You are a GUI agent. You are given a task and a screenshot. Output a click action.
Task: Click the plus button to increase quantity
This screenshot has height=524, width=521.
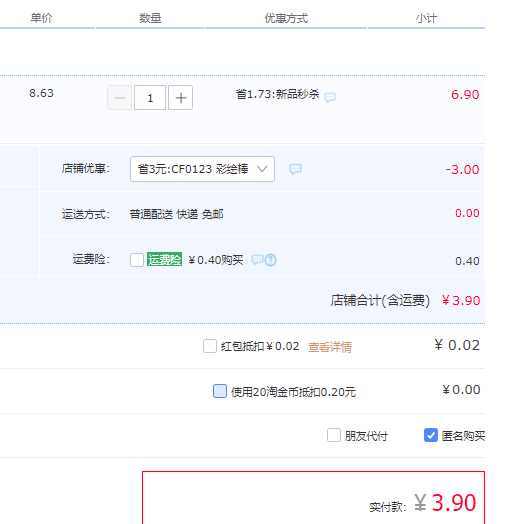click(180, 98)
